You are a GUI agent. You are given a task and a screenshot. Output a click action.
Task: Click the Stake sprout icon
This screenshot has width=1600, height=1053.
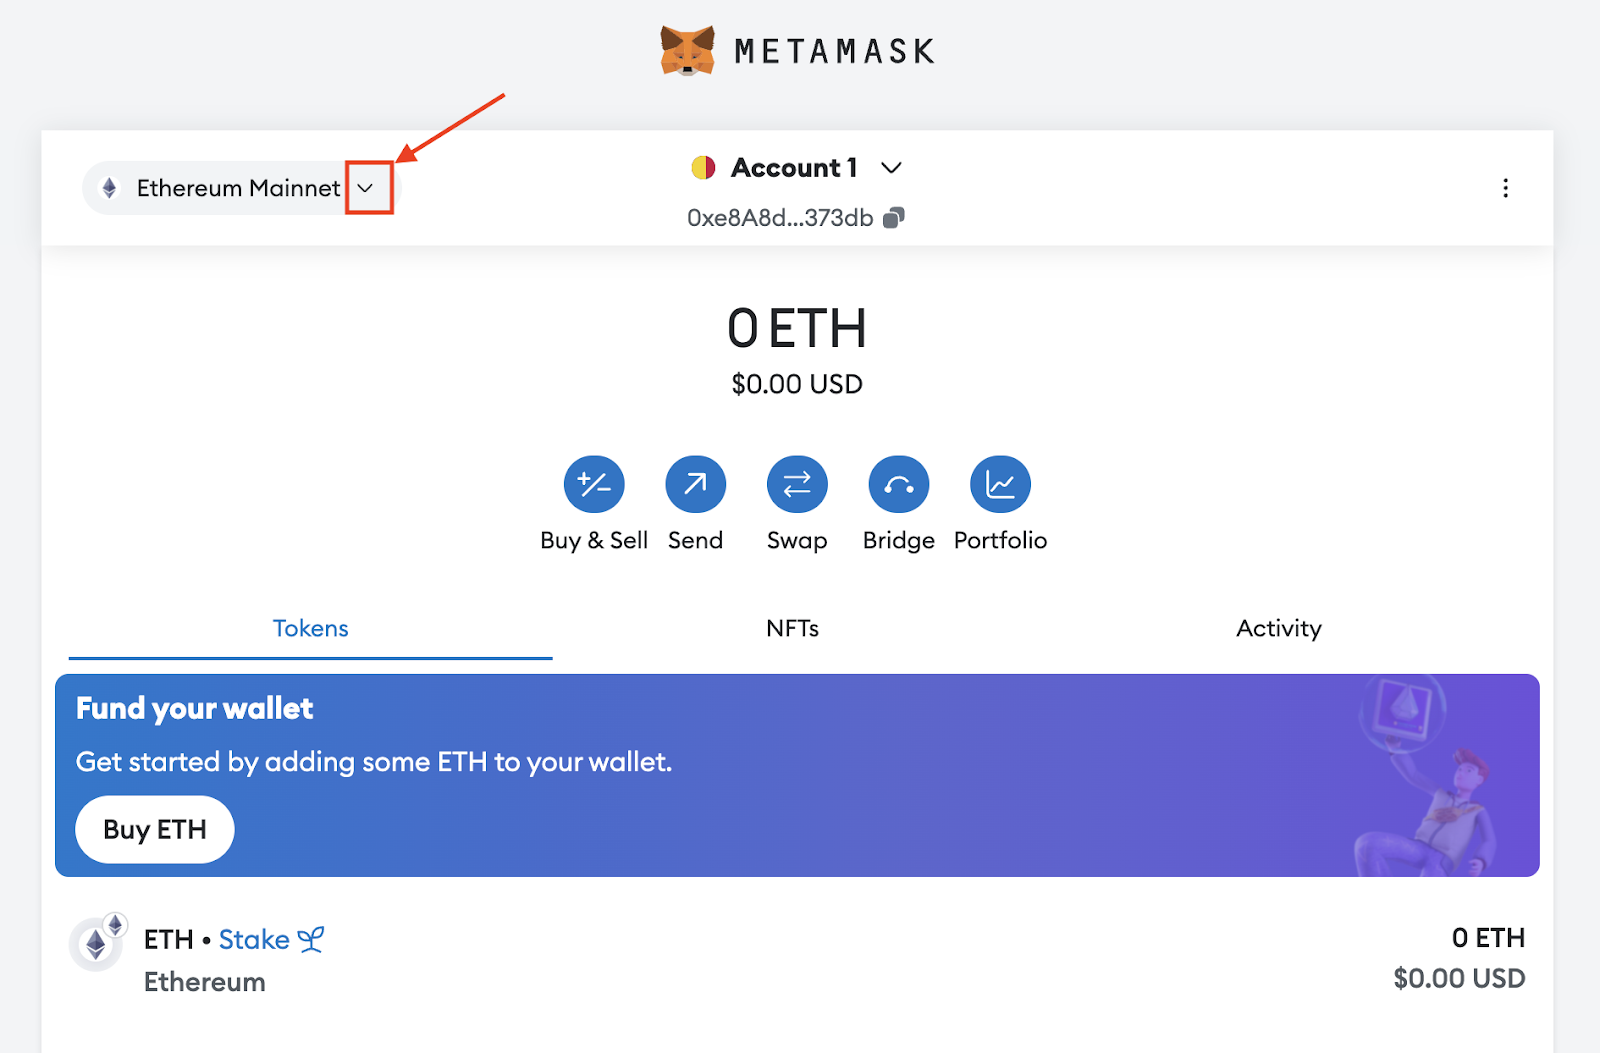(311, 939)
